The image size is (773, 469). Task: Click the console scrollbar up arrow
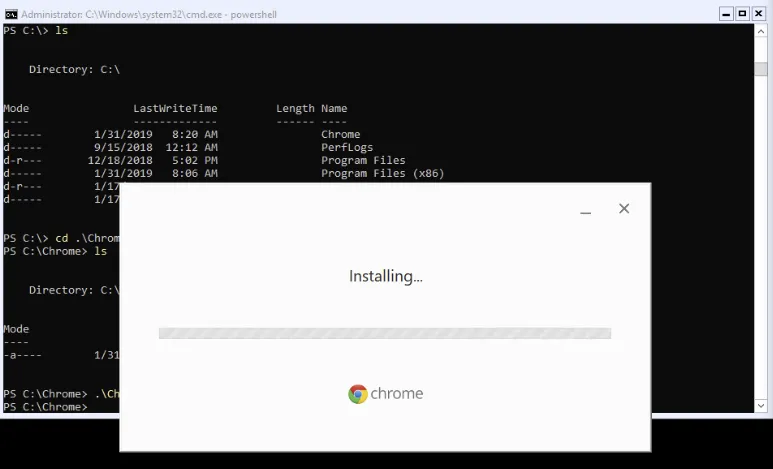[761, 31]
